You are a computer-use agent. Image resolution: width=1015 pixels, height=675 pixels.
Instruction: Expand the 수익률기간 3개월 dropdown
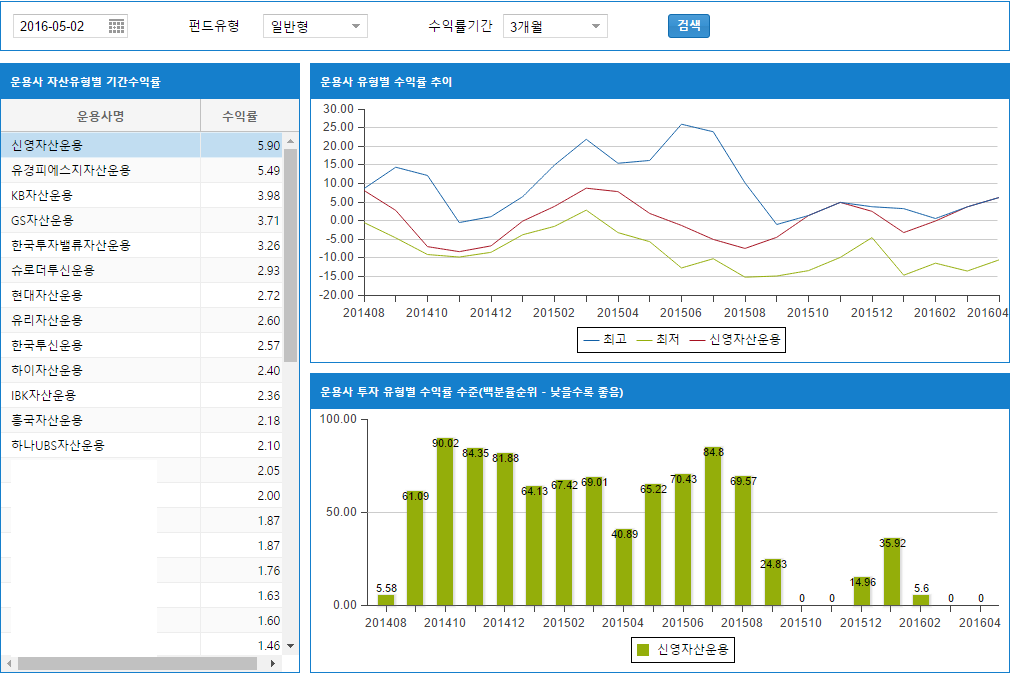coord(555,27)
